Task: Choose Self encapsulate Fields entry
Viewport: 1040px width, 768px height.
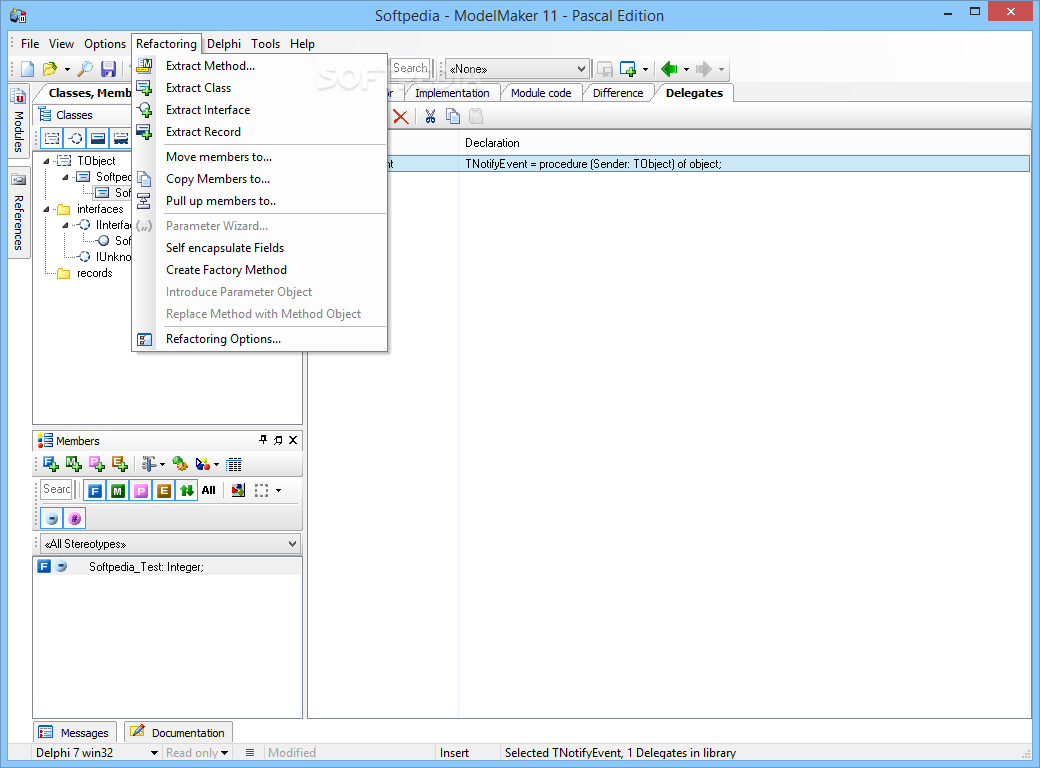Action: 225,248
